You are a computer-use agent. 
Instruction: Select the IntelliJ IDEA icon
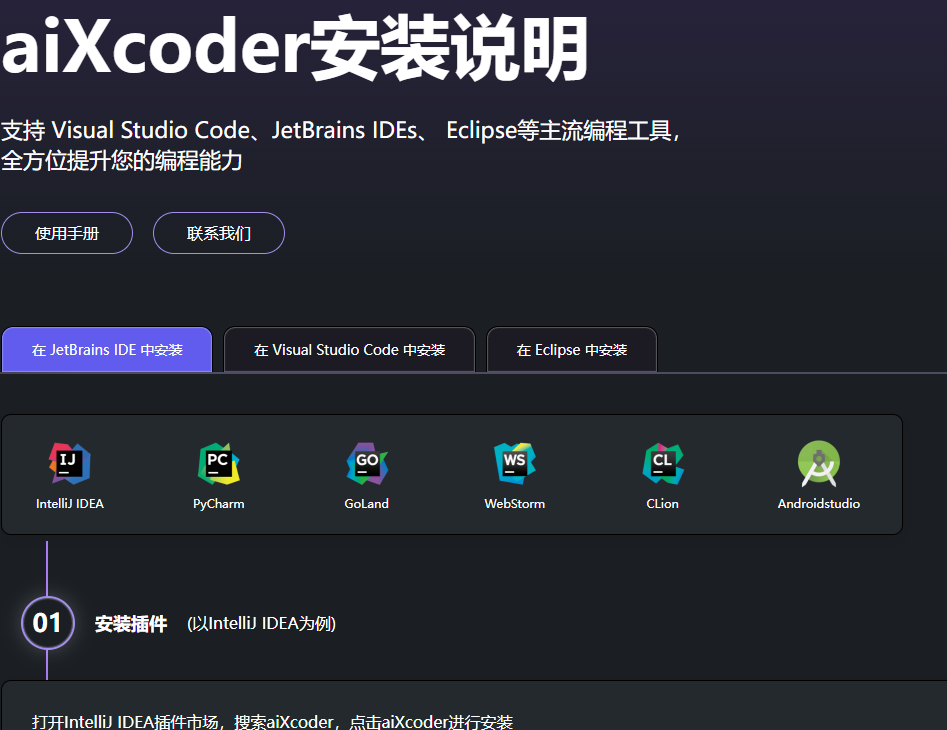tap(69, 464)
